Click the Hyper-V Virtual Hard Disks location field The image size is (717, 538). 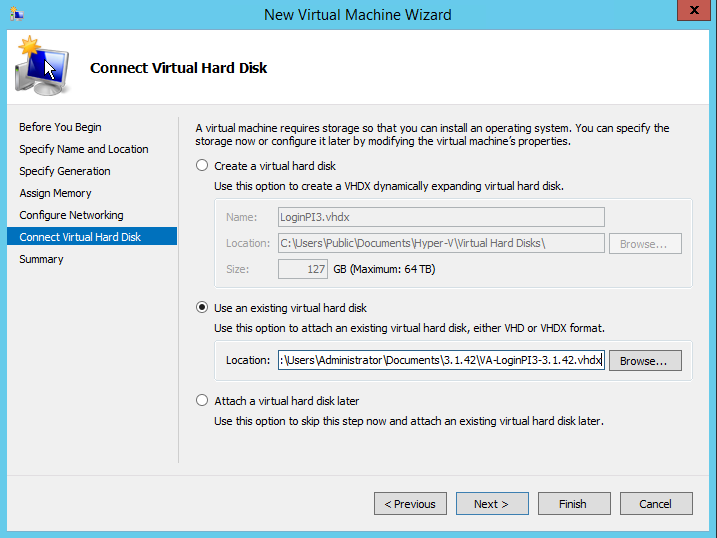point(441,243)
